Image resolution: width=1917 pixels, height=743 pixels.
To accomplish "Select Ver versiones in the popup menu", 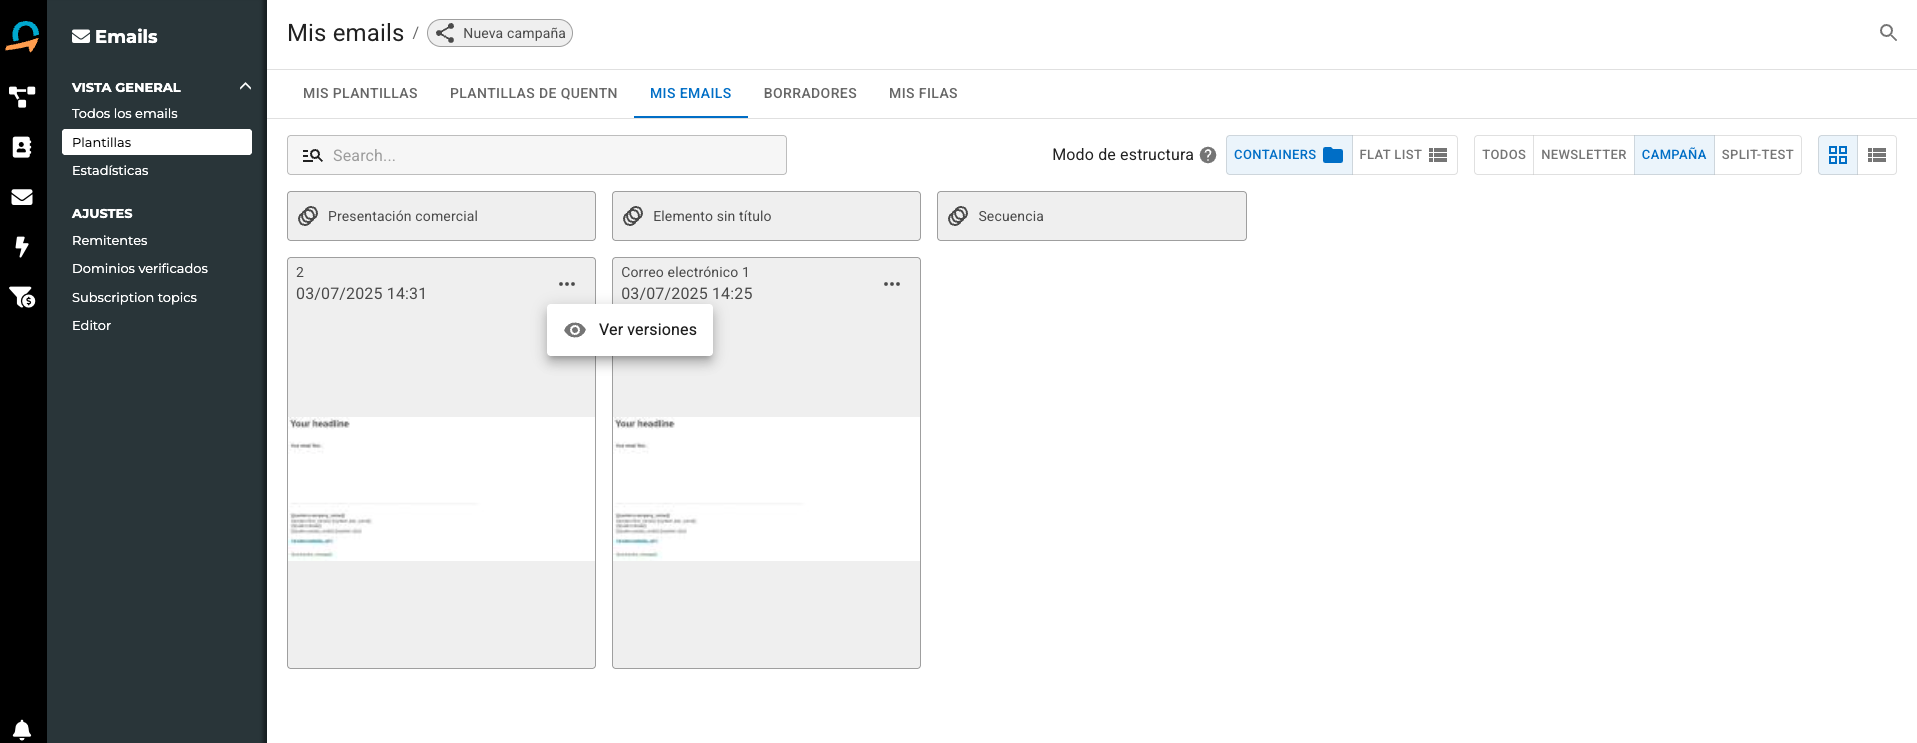I will [x=630, y=330].
